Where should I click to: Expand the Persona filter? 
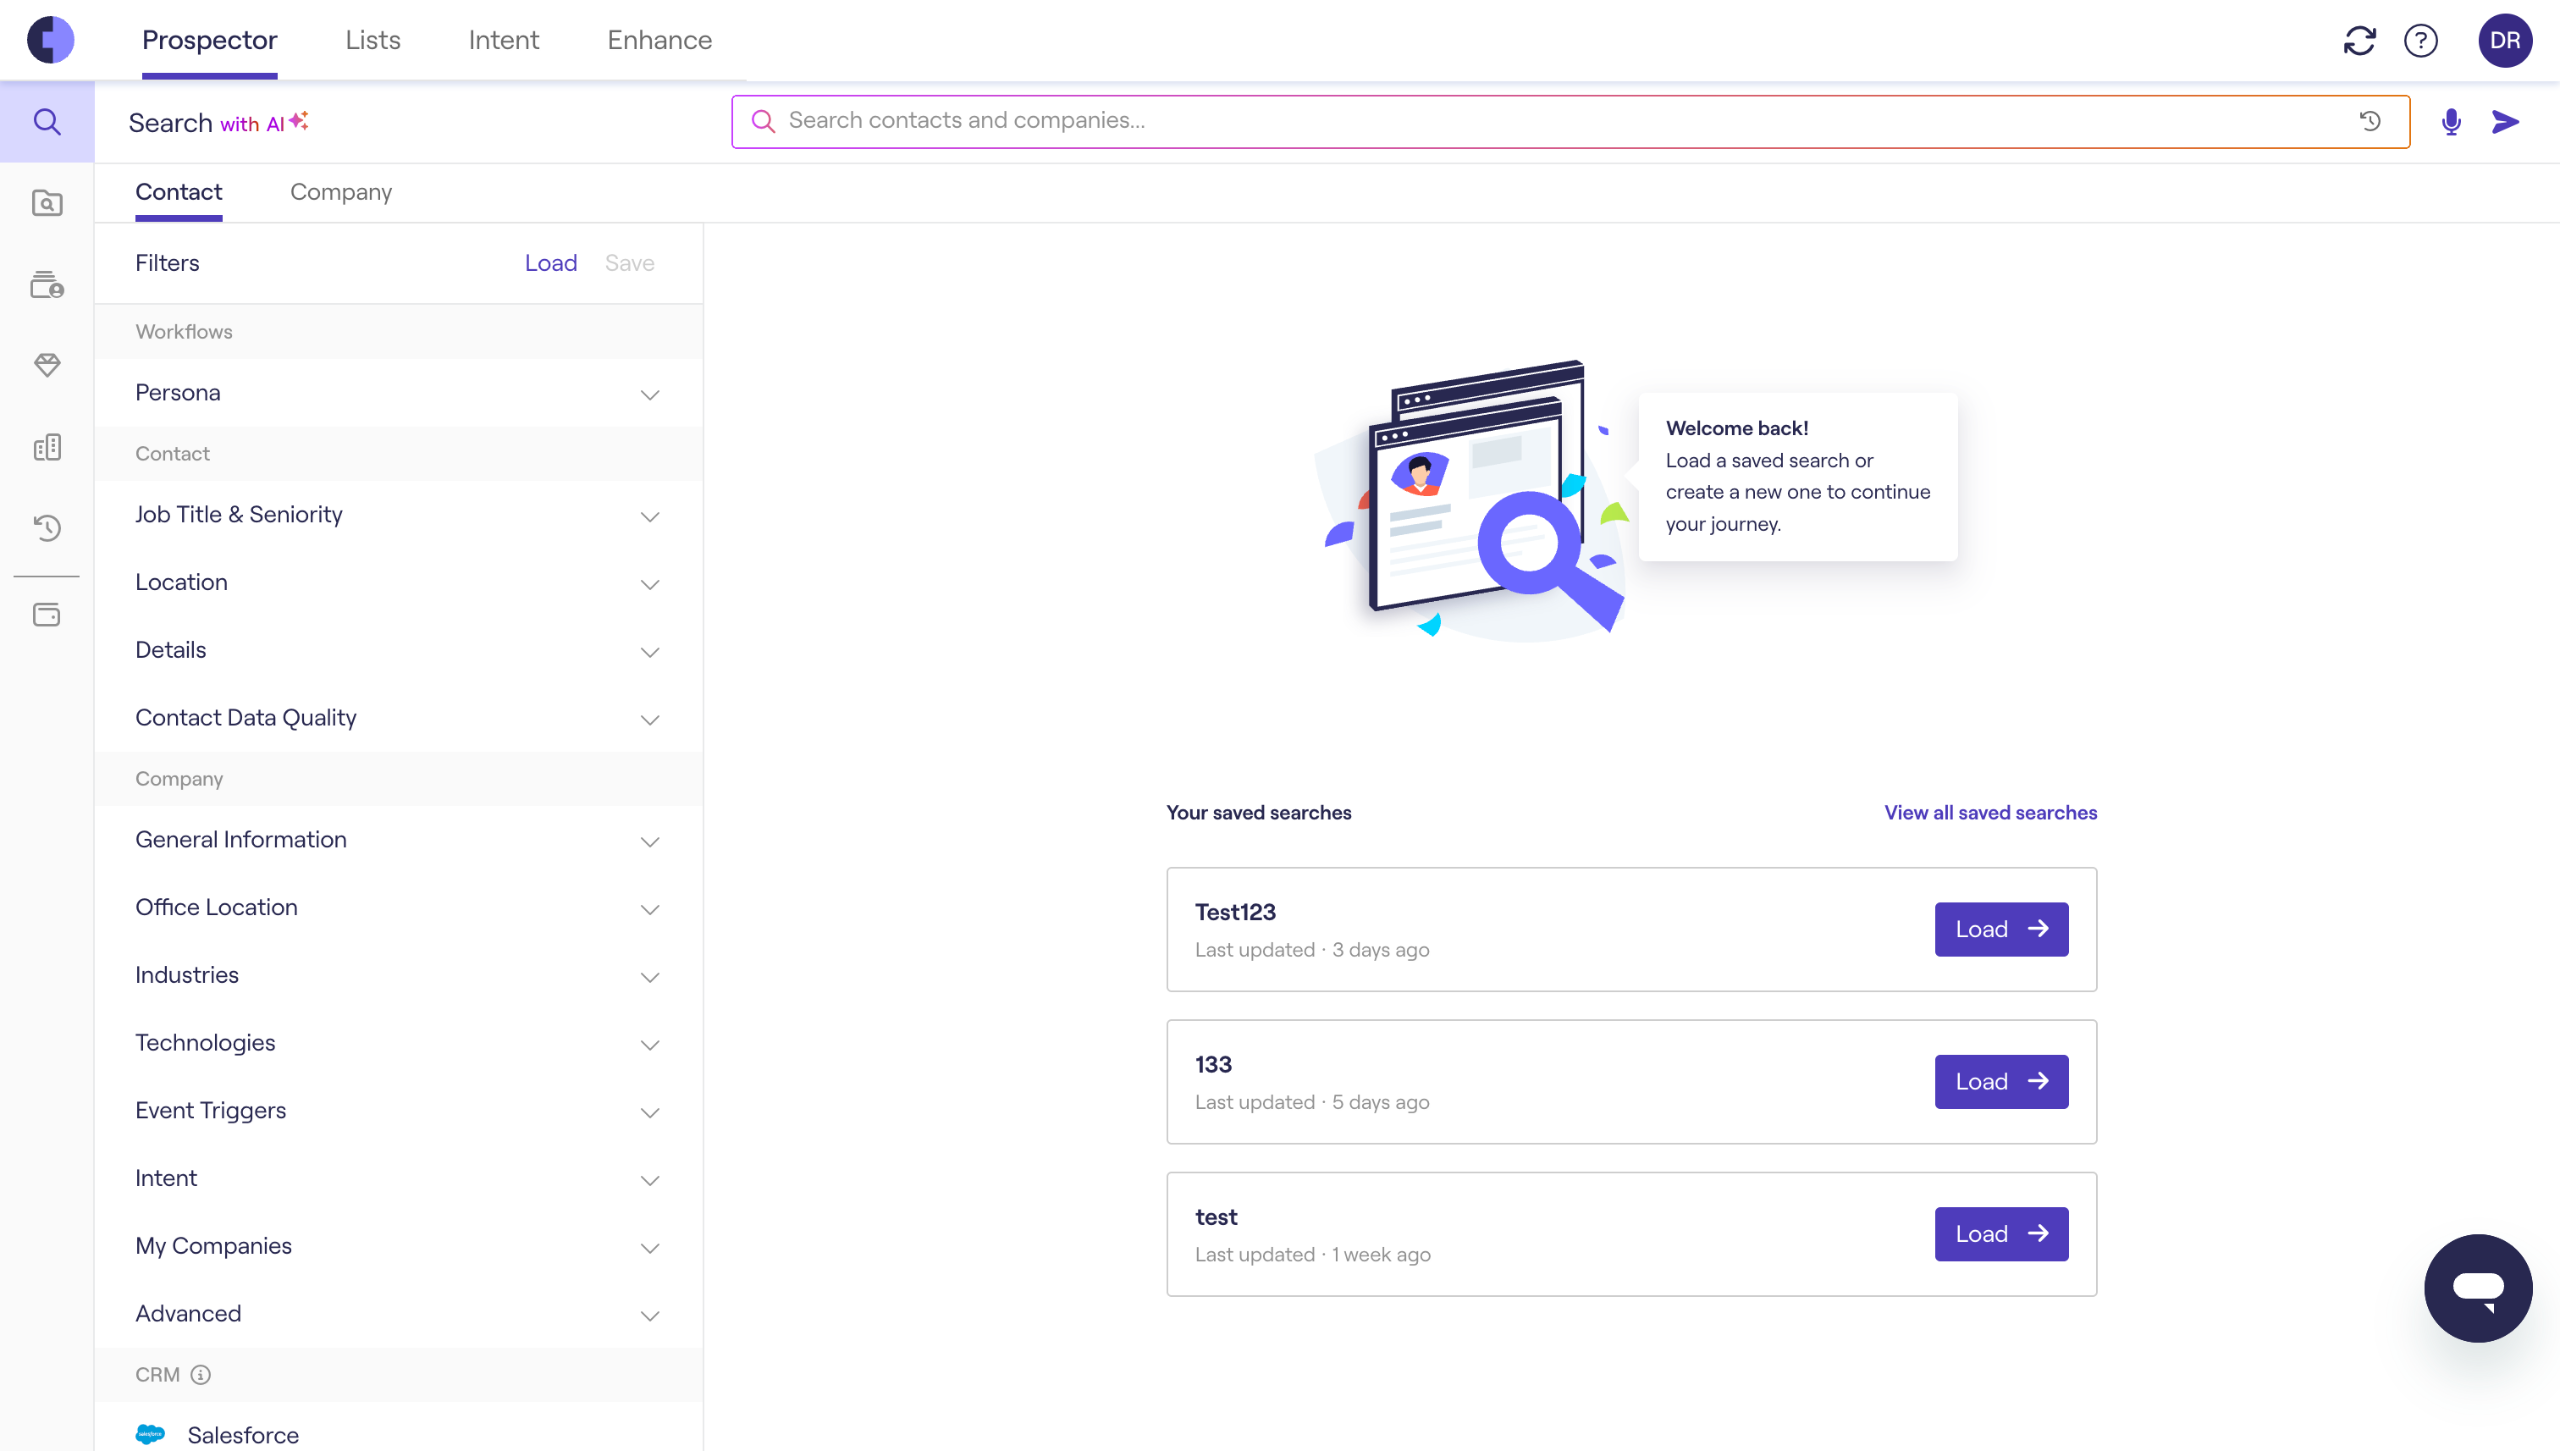pyautogui.click(x=398, y=393)
